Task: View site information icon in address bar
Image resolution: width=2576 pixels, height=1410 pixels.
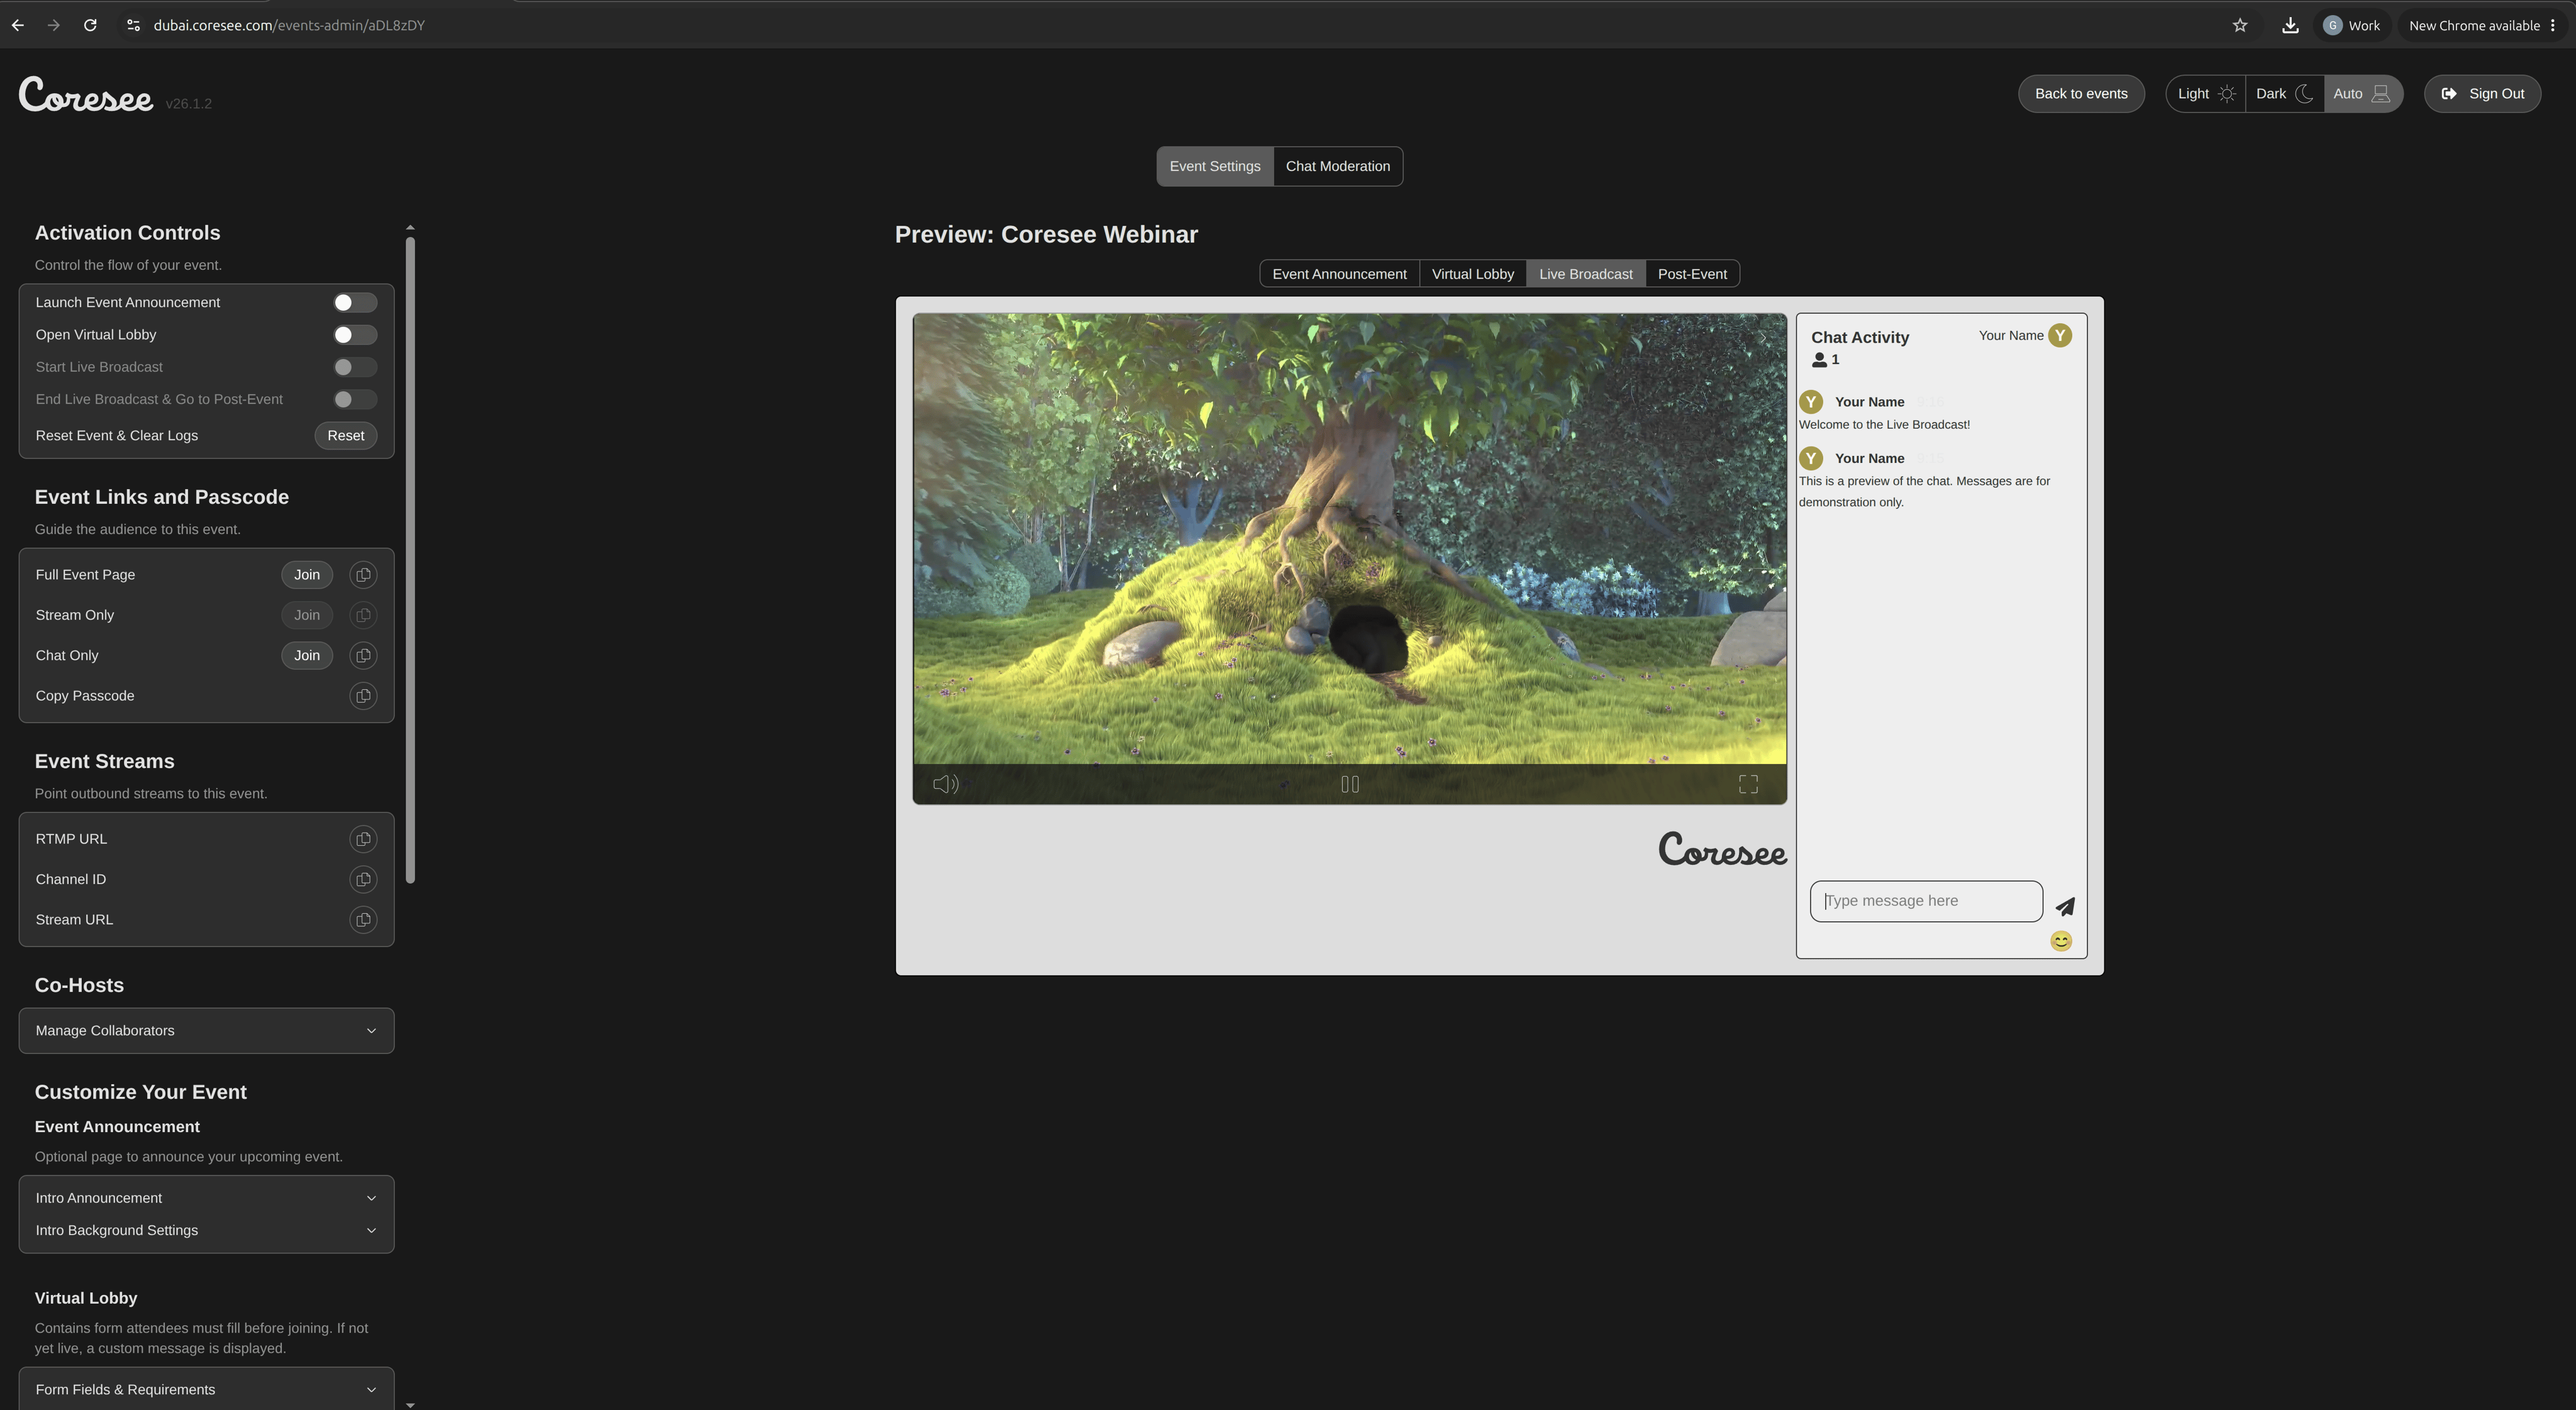Action: (x=133, y=25)
